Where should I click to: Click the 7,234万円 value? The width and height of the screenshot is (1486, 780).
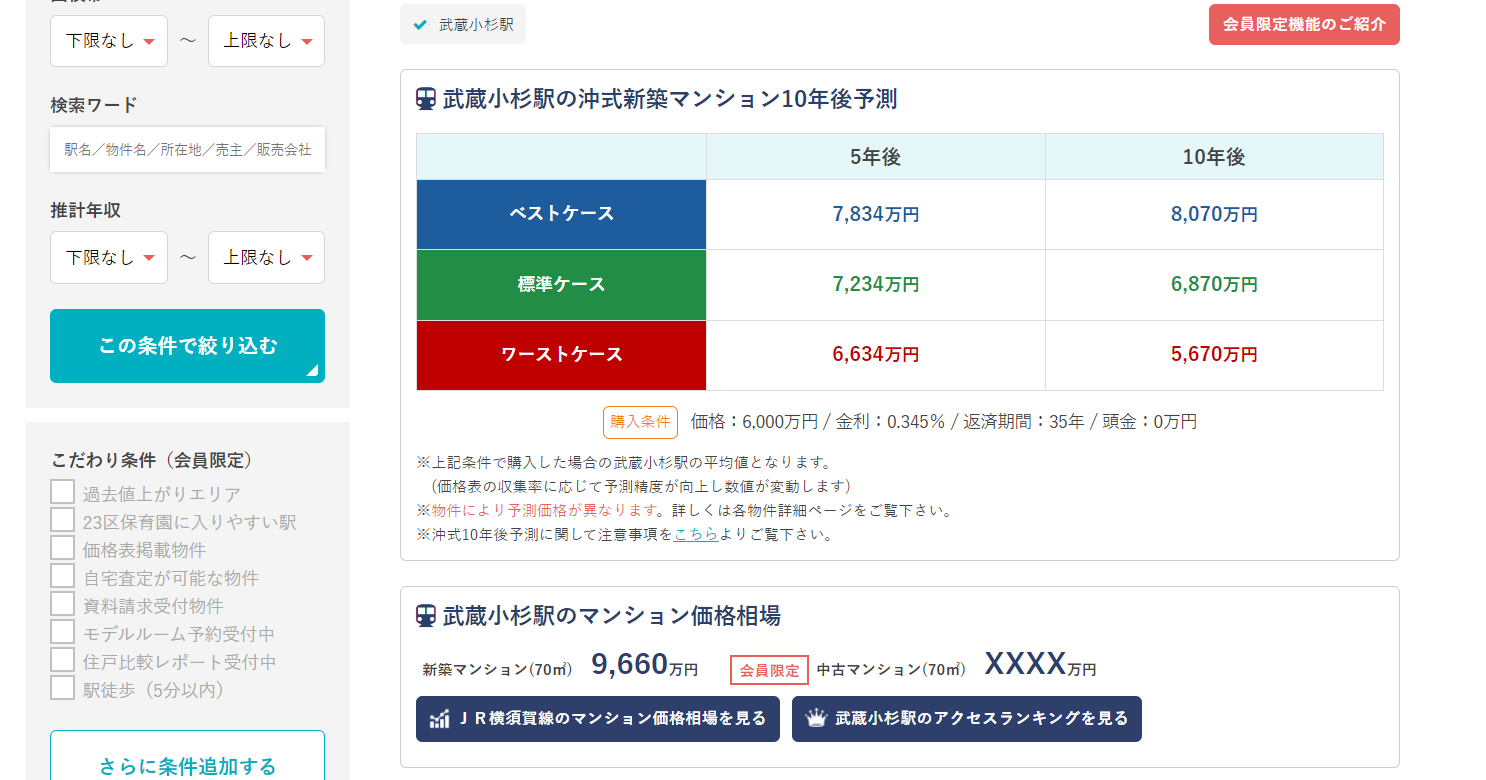point(876,284)
